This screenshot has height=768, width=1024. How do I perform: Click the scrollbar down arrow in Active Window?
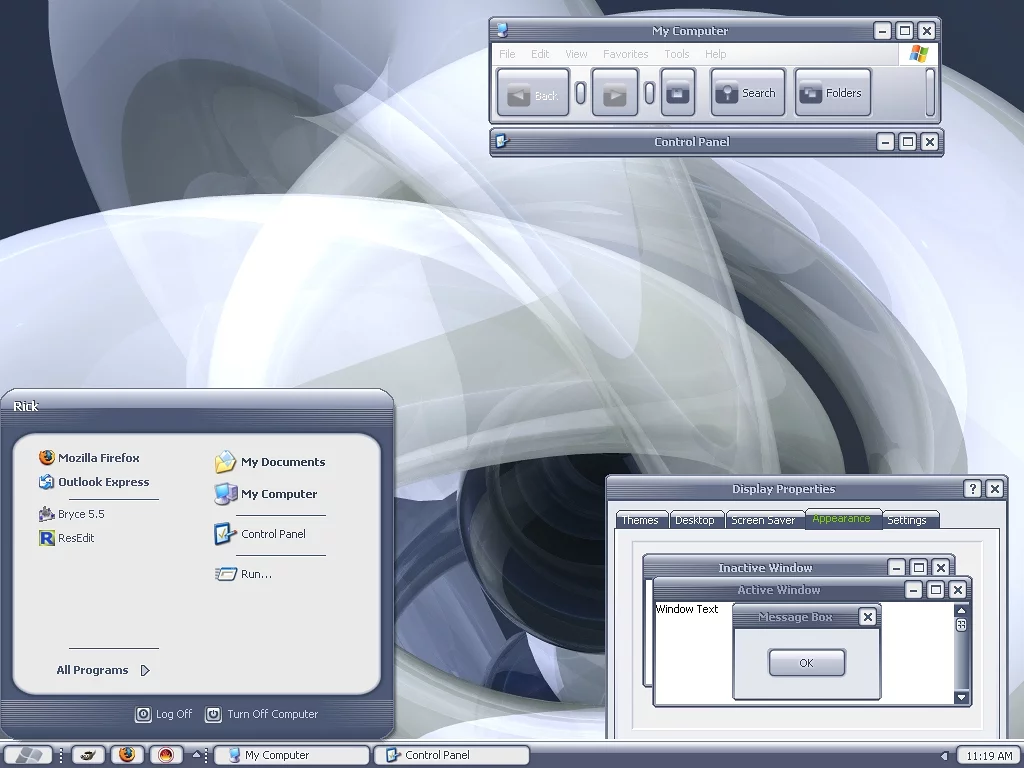pos(961,697)
